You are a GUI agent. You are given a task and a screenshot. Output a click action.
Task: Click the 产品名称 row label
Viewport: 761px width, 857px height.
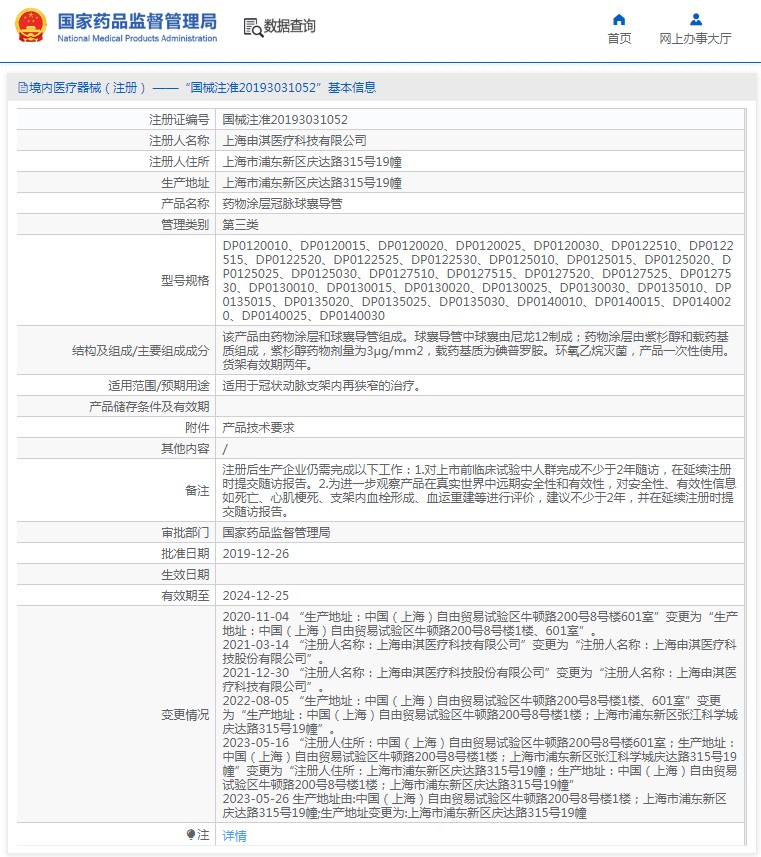(185, 203)
